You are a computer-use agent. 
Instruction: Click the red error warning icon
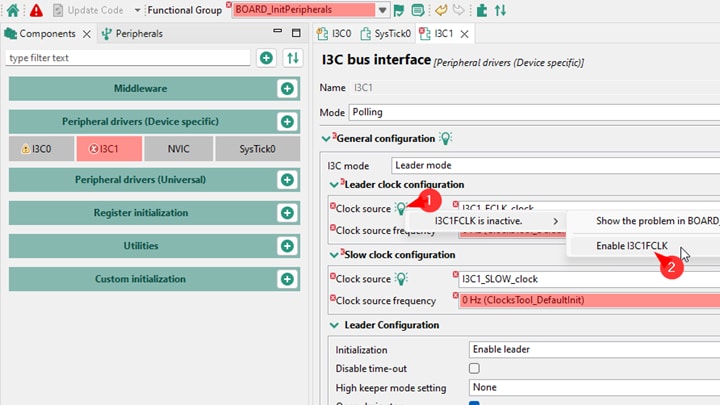tap(36, 10)
